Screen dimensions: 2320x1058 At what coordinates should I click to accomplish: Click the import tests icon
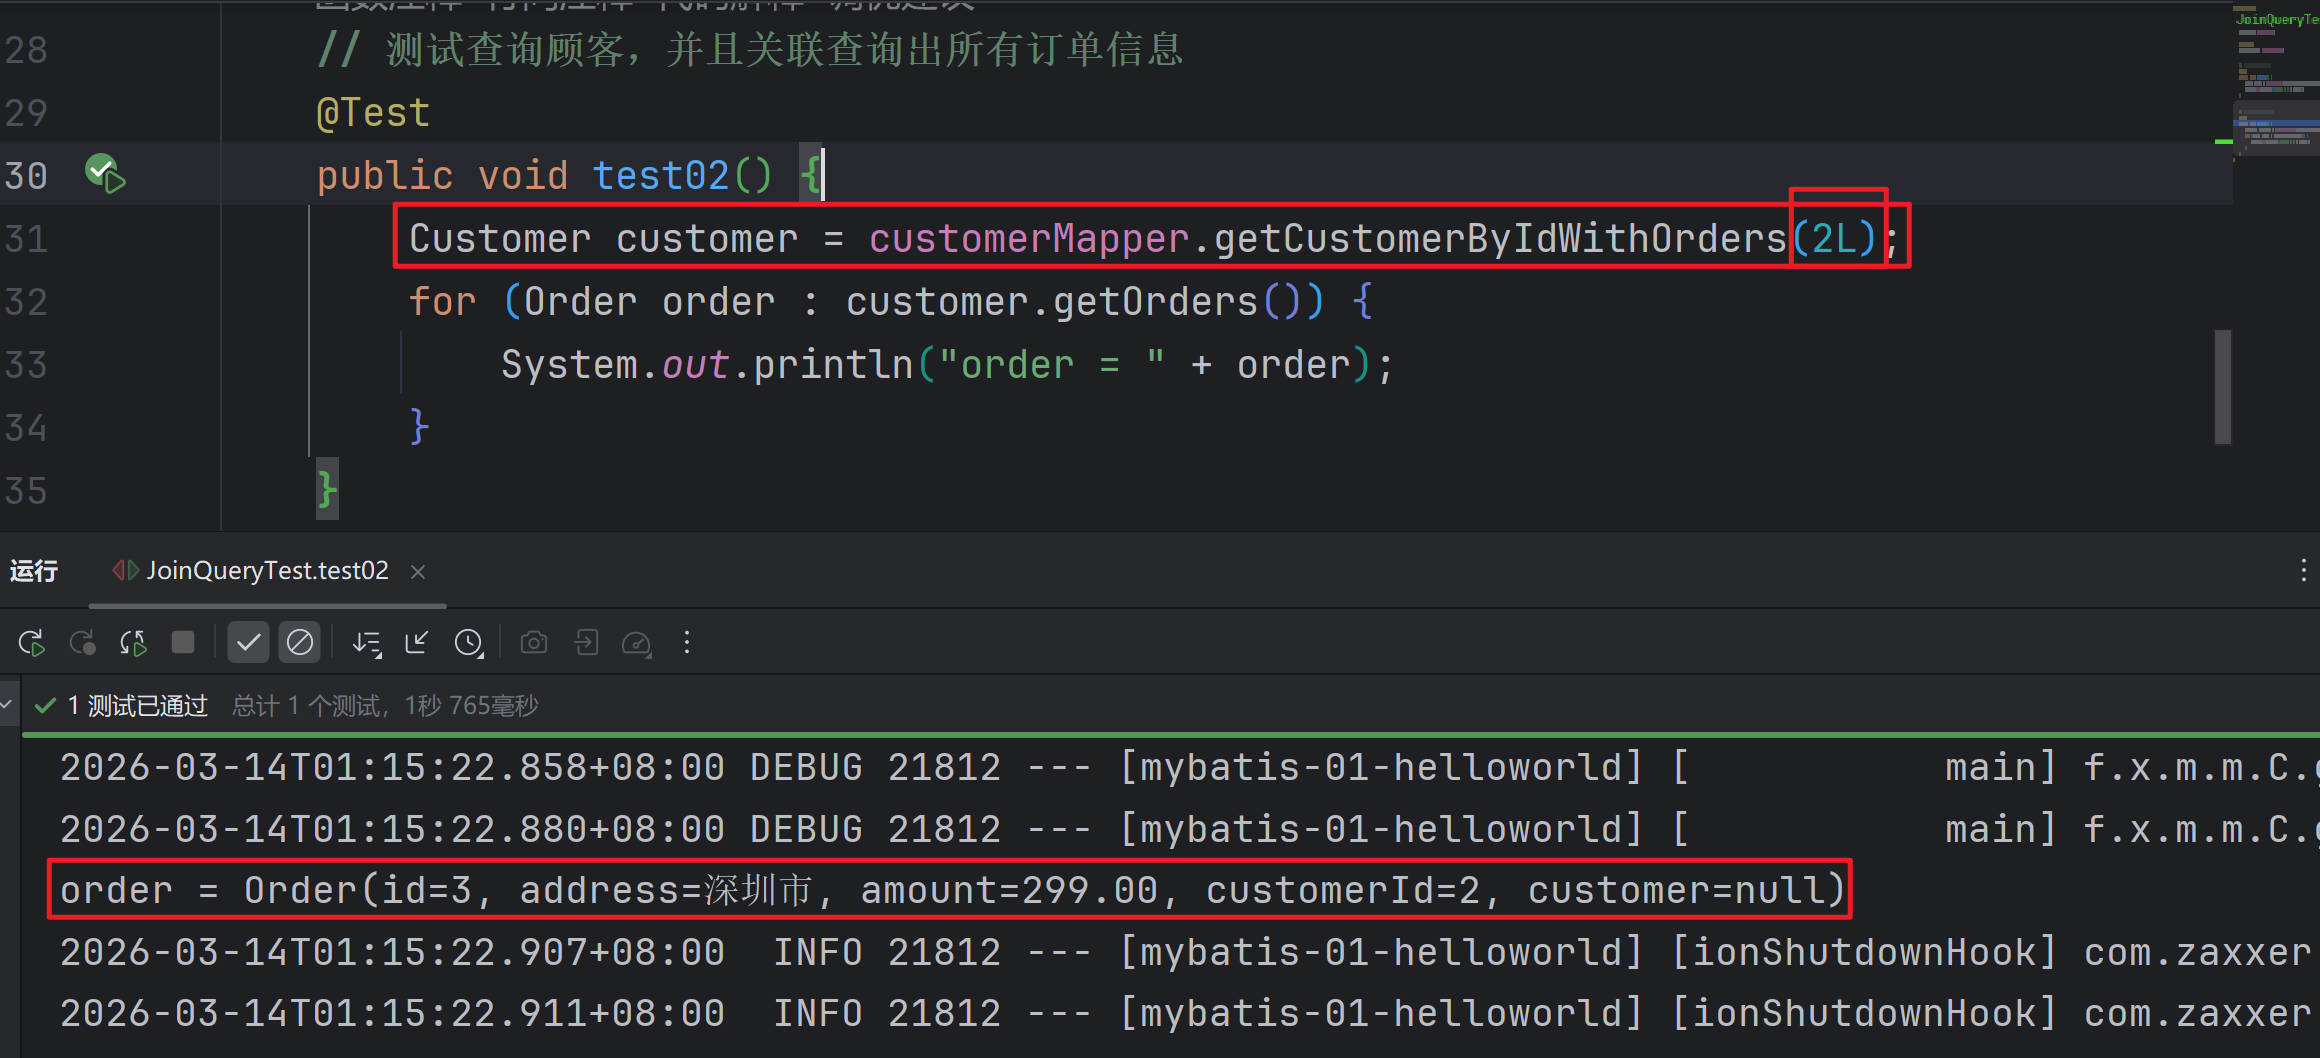pos(586,643)
